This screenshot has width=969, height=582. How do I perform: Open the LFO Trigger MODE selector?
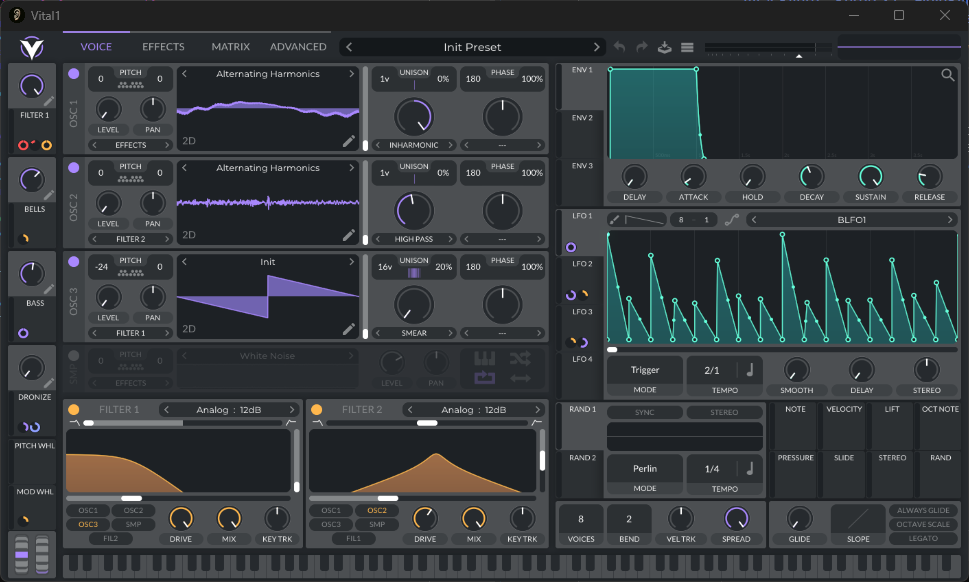coord(645,376)
